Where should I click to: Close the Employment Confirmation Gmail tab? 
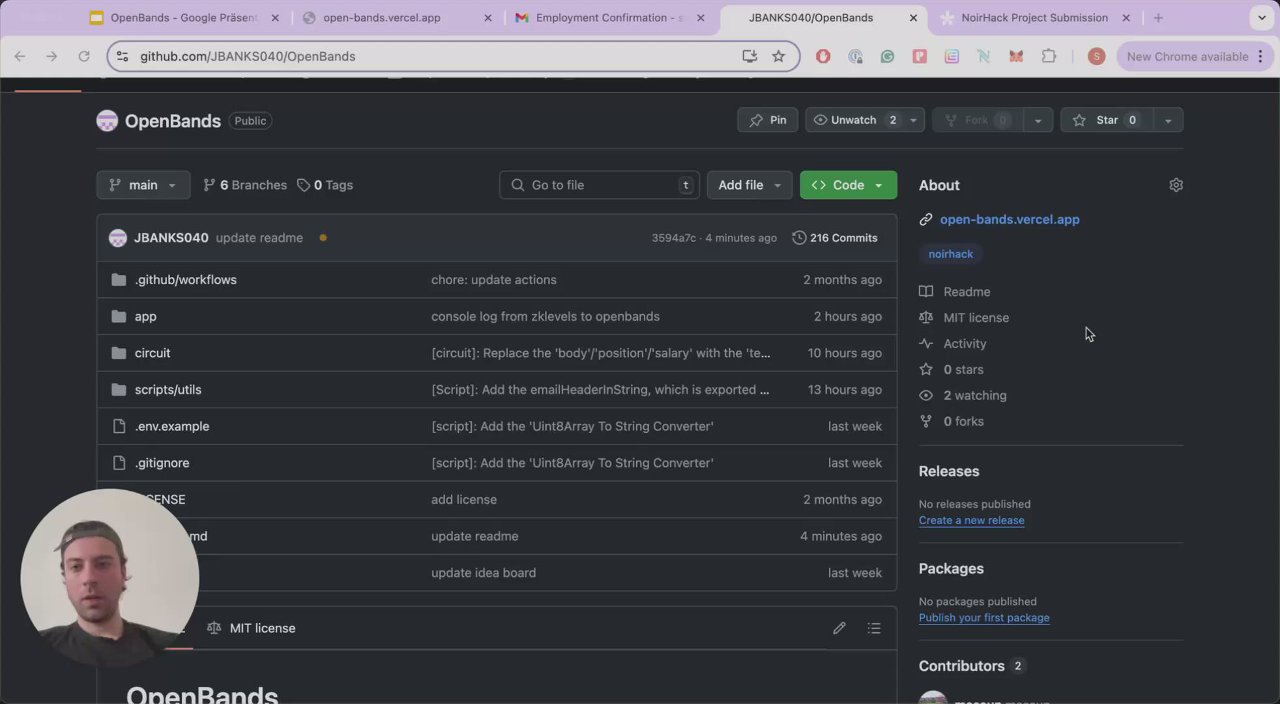coord(700,18)
